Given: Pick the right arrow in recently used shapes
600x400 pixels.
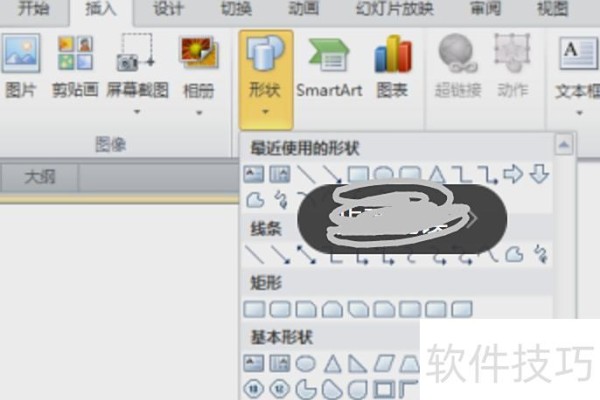Looking at the screenshot, I should pyautogui.click(x=514, y=174).
